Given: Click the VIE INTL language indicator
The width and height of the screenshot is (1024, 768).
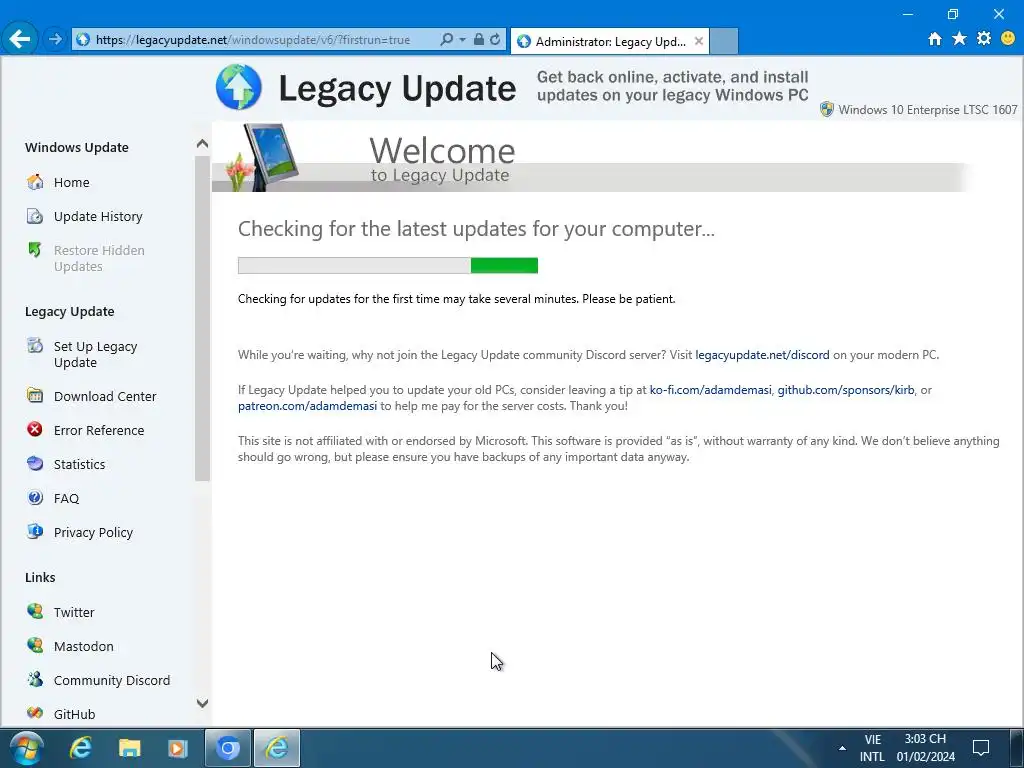Looking at the screenshot, I should tap(872, 748).
